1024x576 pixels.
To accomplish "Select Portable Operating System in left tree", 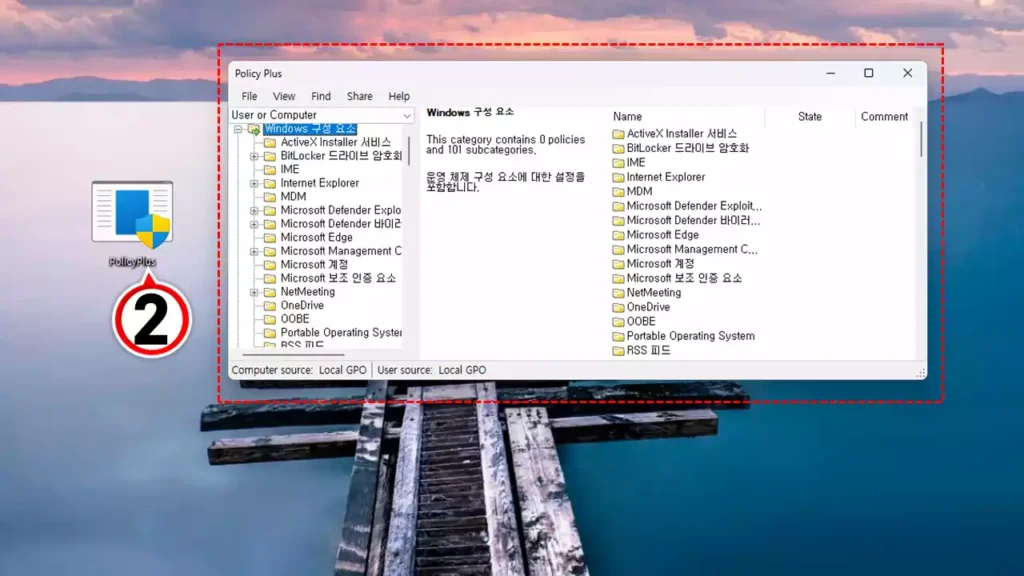I will (x=341, y=333).
